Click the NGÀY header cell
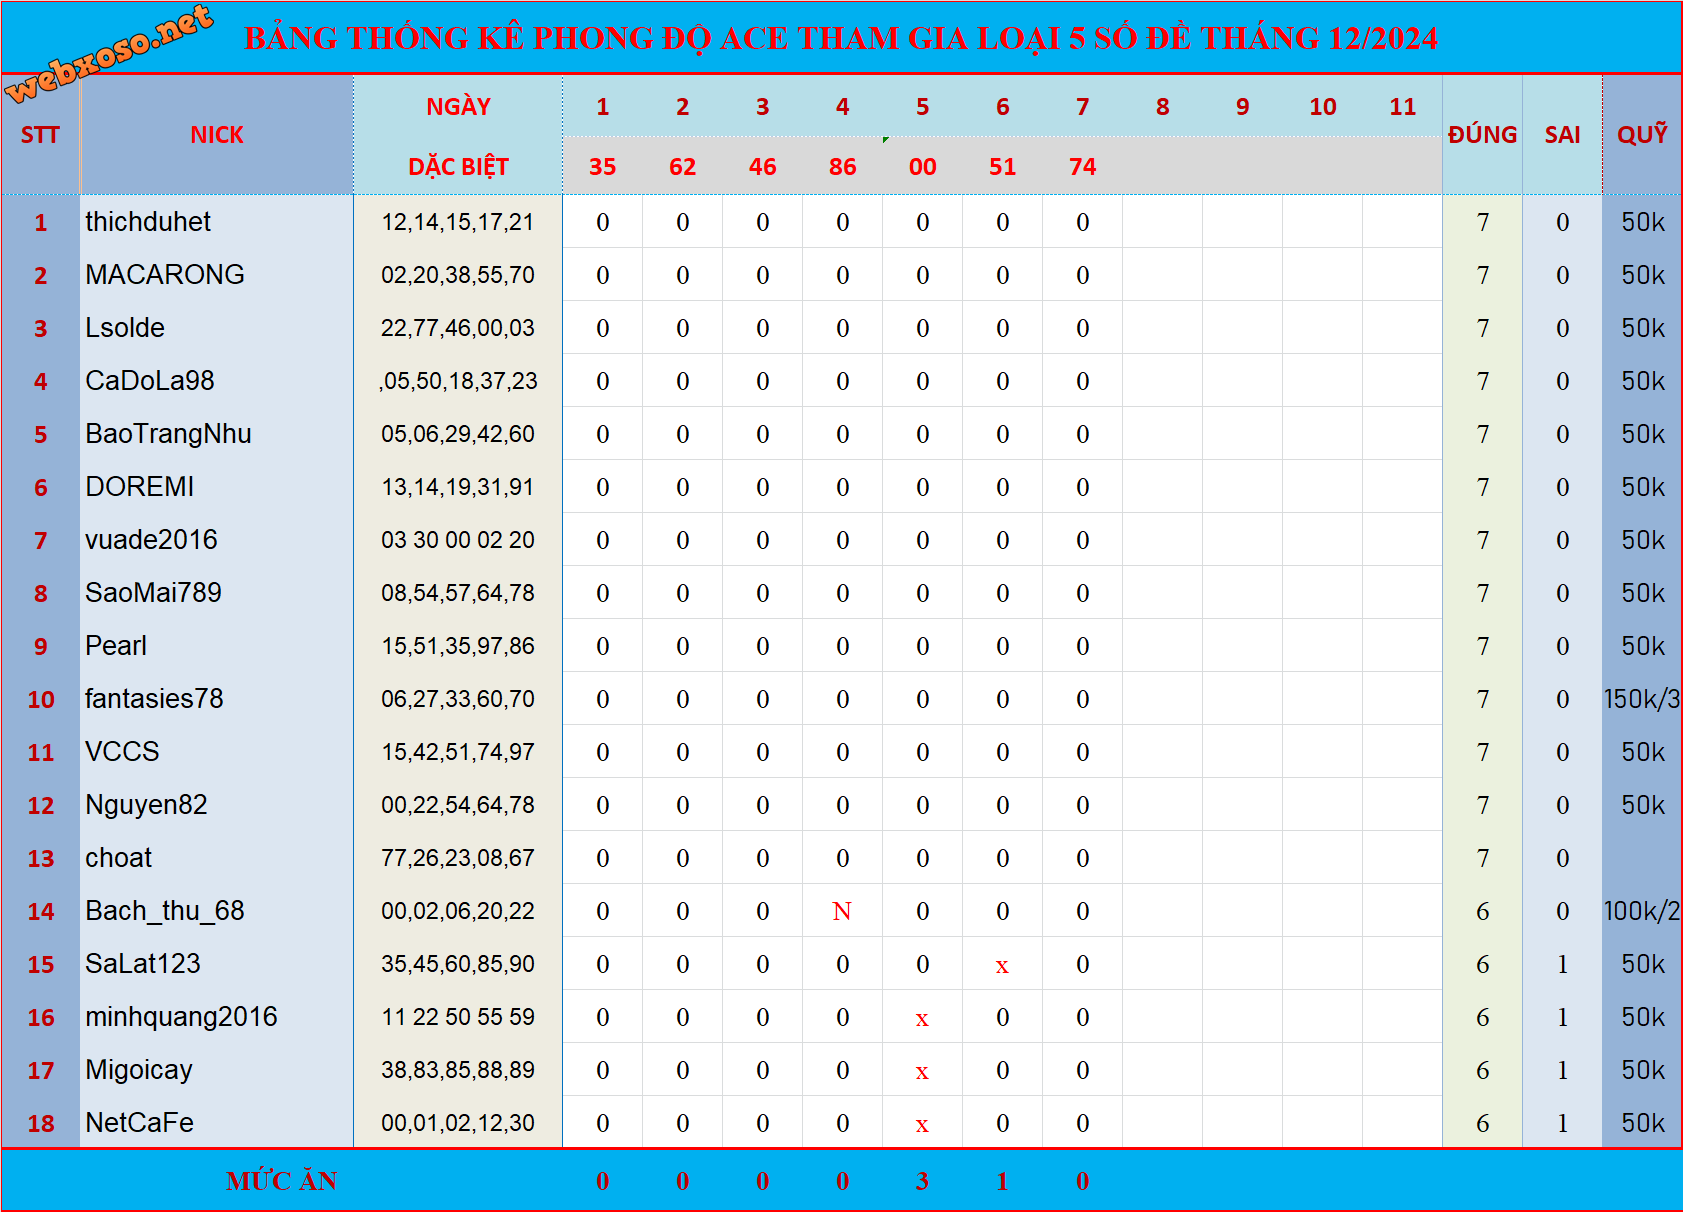The height and width of the screenshot is (1212, 1683). click(x=458, y=107)
